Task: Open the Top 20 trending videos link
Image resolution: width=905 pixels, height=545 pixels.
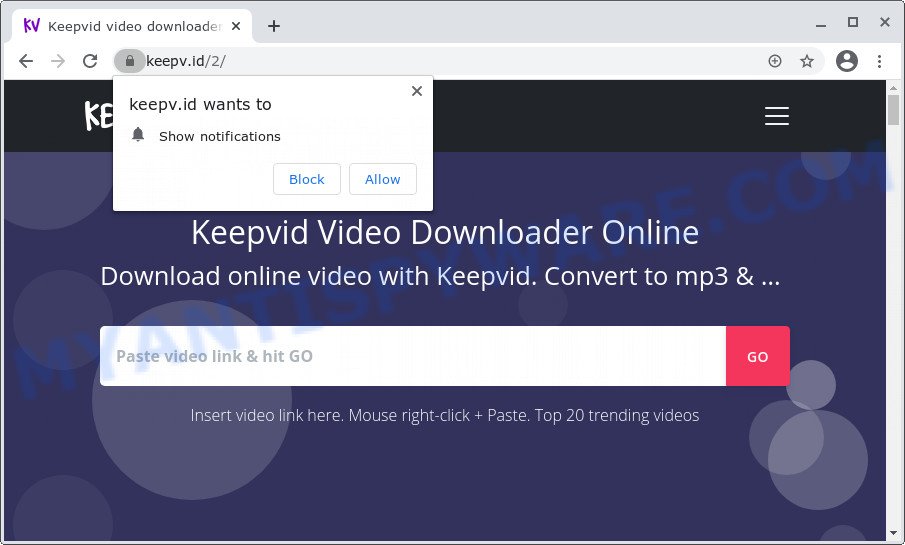Action: point(616,415)
